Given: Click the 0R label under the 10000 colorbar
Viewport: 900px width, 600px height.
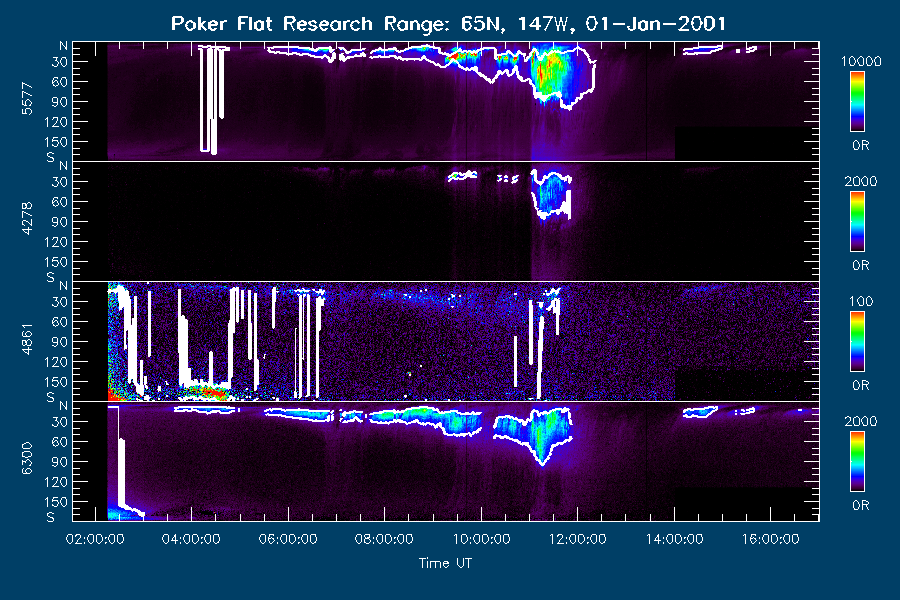Looking at the screenshot, I should click(861, 146).
